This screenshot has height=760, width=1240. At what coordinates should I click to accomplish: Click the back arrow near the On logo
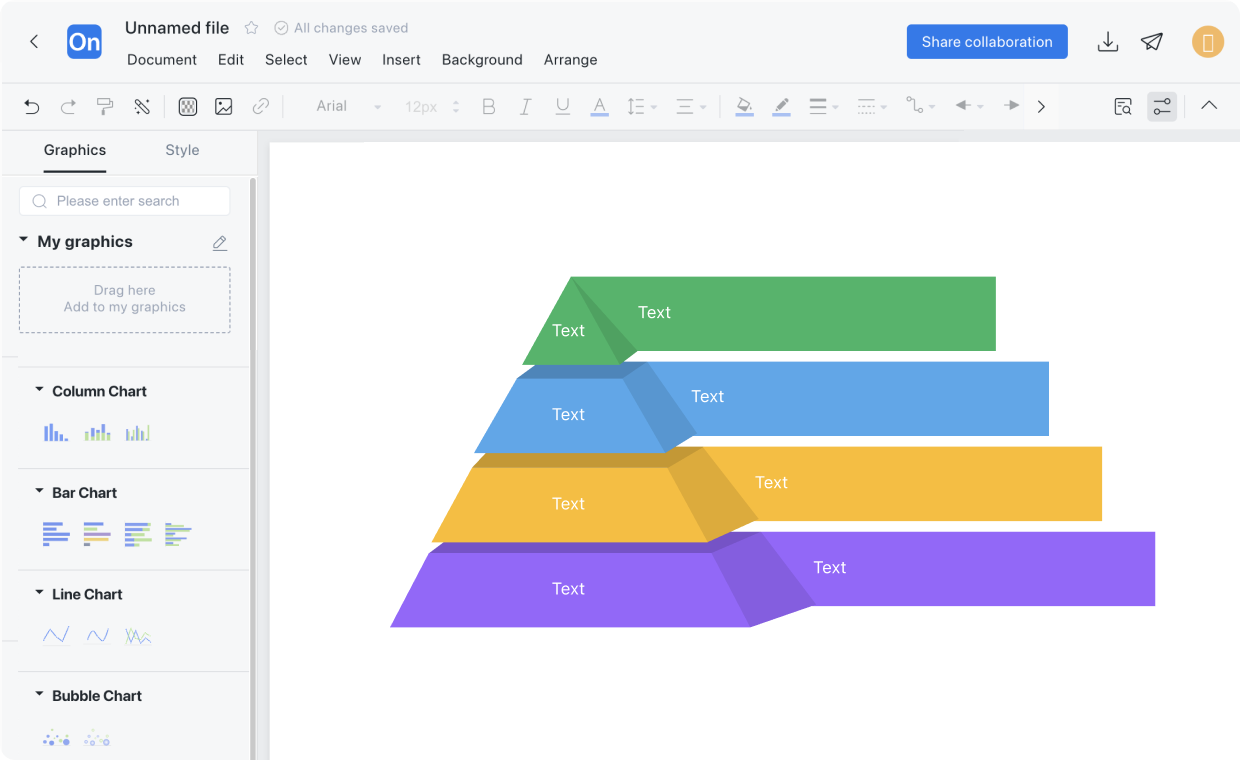pos(34,42)
